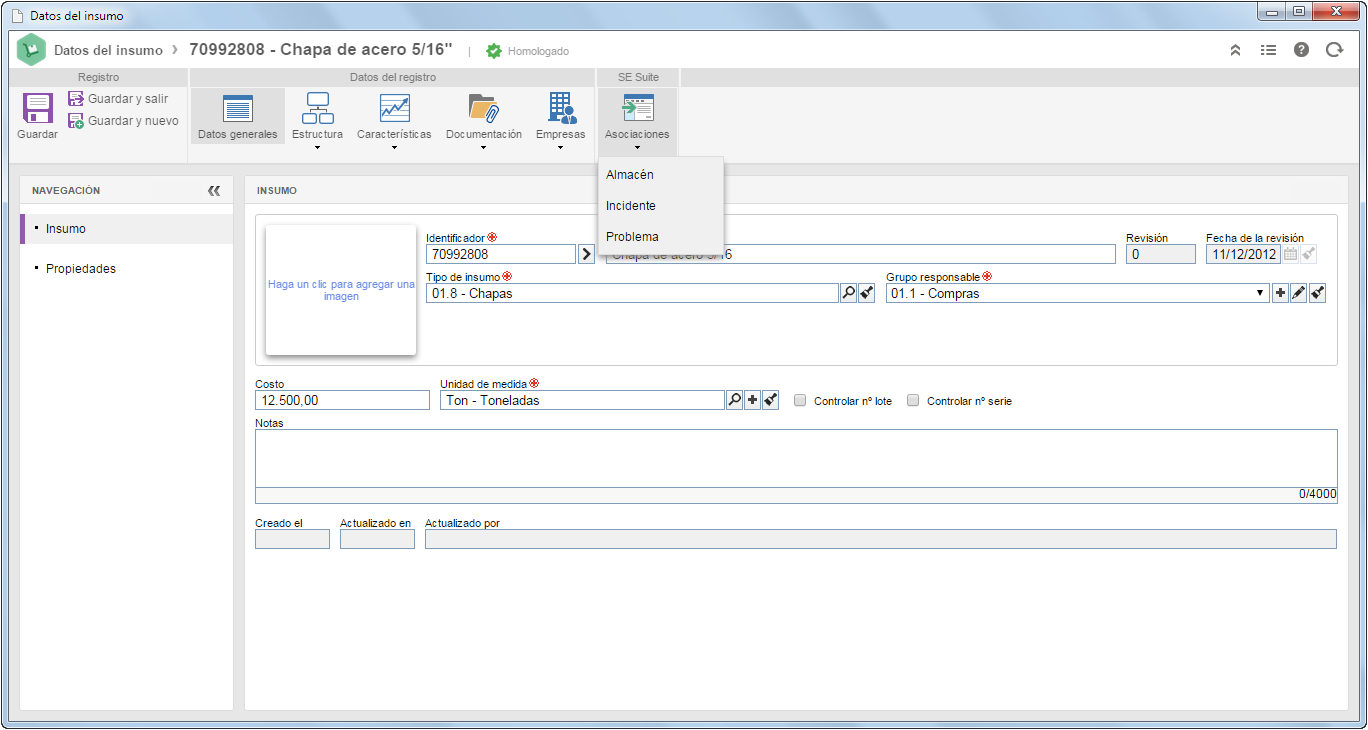1368x730 pixels.
Task: Enable Controlar nº lote checkbox
Action: pos(800,400)
